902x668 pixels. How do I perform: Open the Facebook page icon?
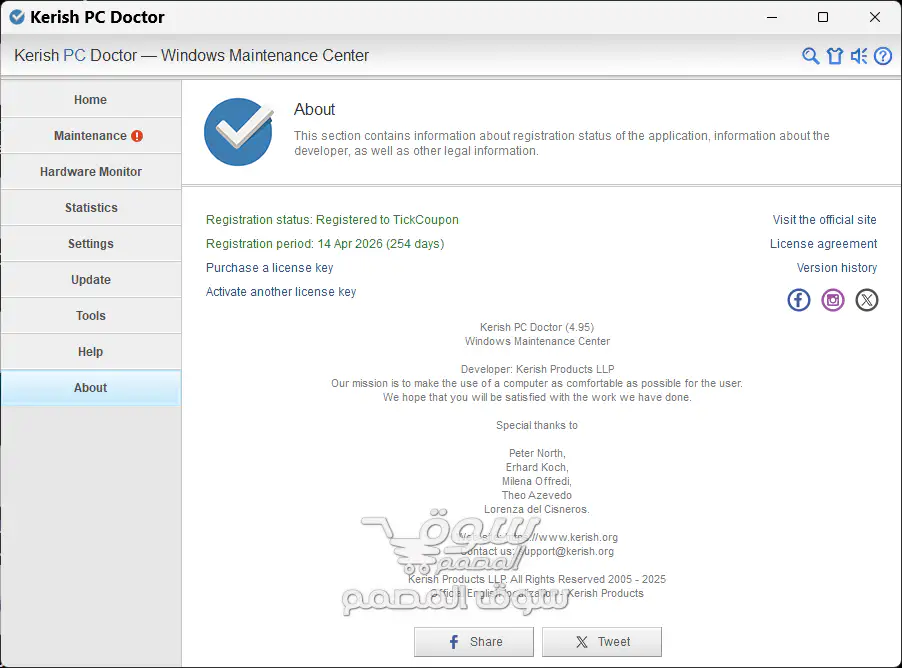[x=798, y=299]
